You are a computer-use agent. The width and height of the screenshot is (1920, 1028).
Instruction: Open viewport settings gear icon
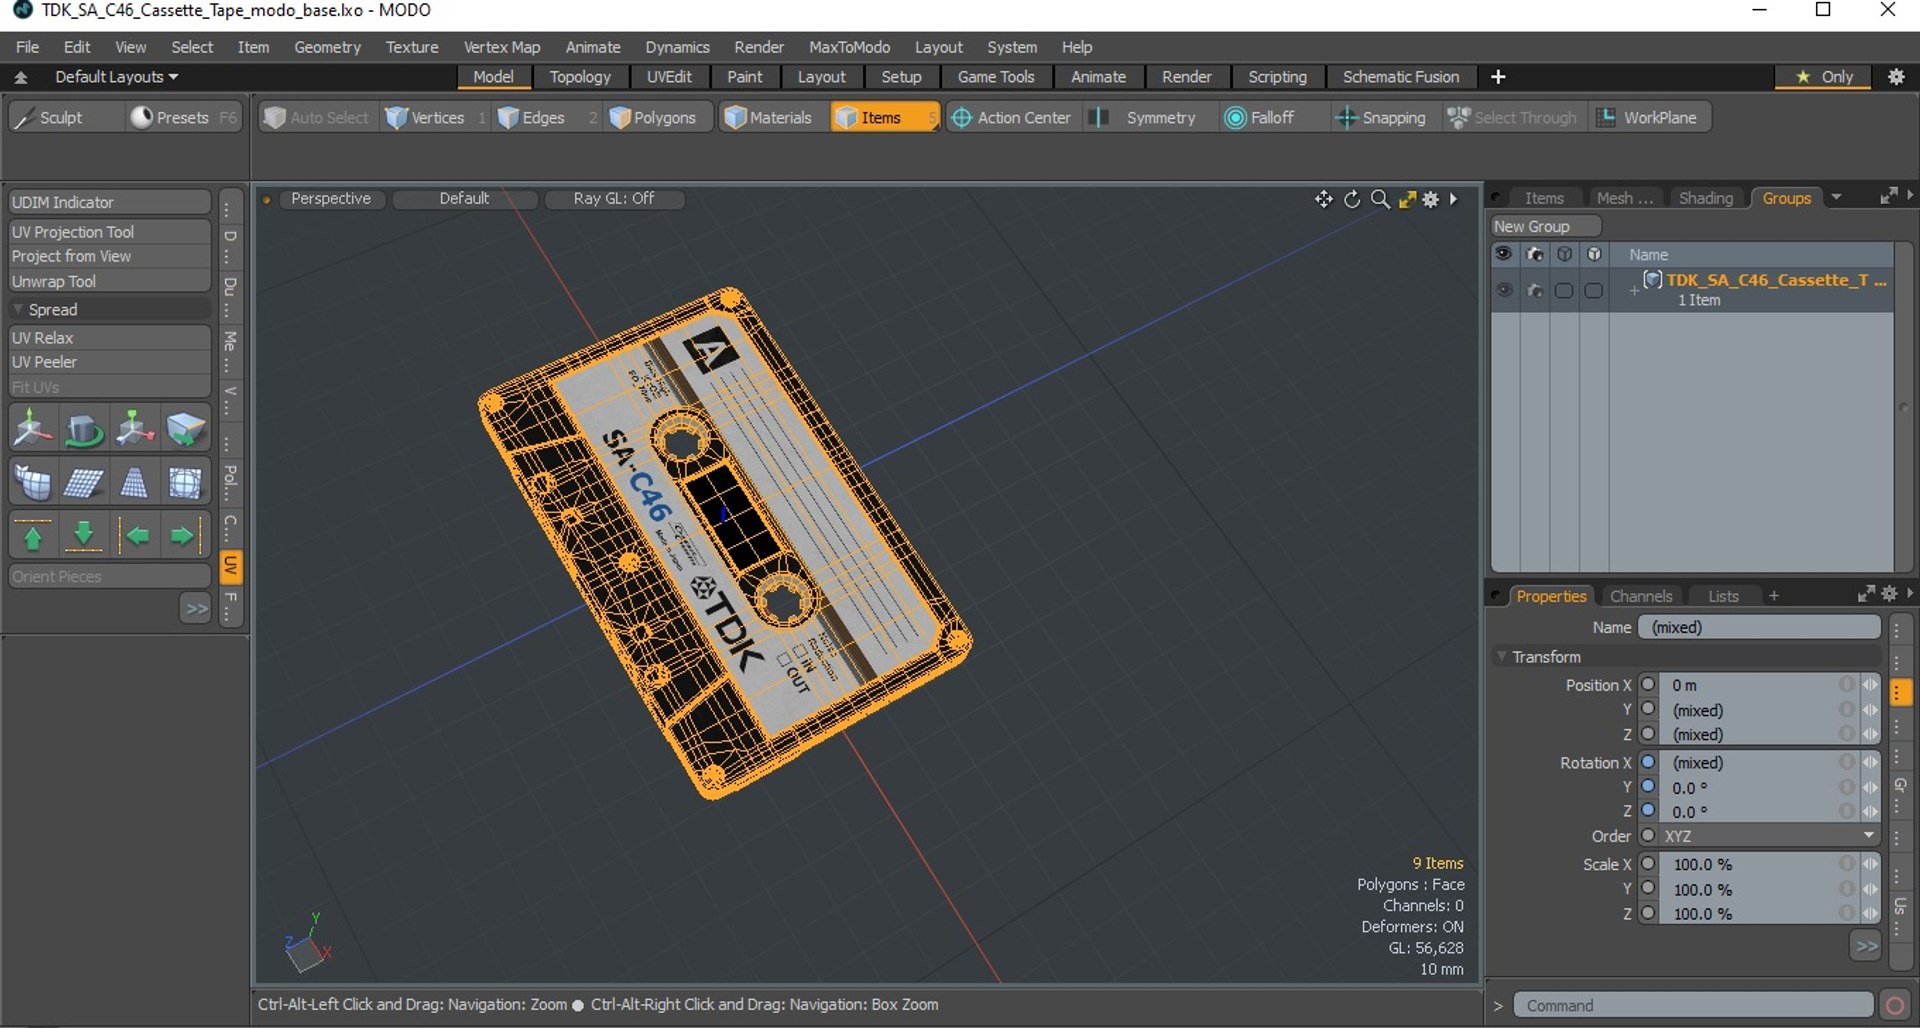click(x=1431, y=199)
